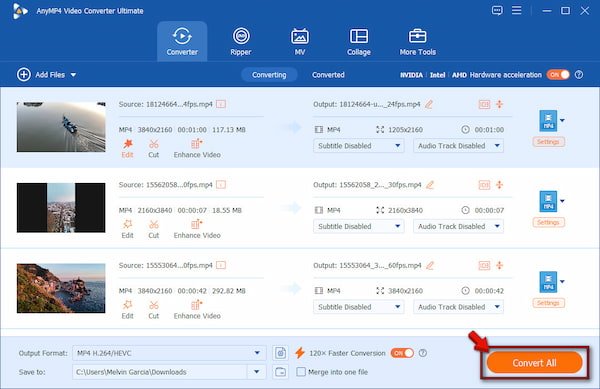Edit the 15553064 video
This screenshot has height=389, width=600.
pos(127,310)
